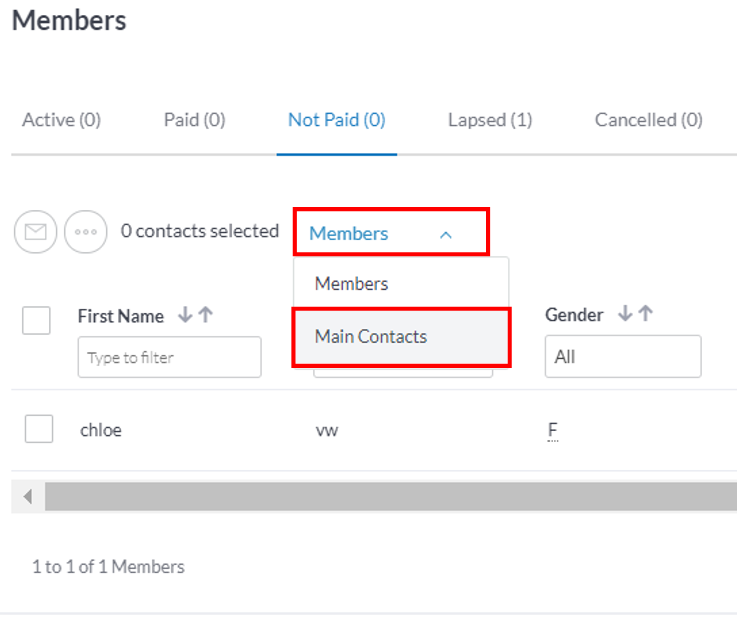Click the envelope email icon
Screen dimensions: 756x619
click(x=35, y=231)
